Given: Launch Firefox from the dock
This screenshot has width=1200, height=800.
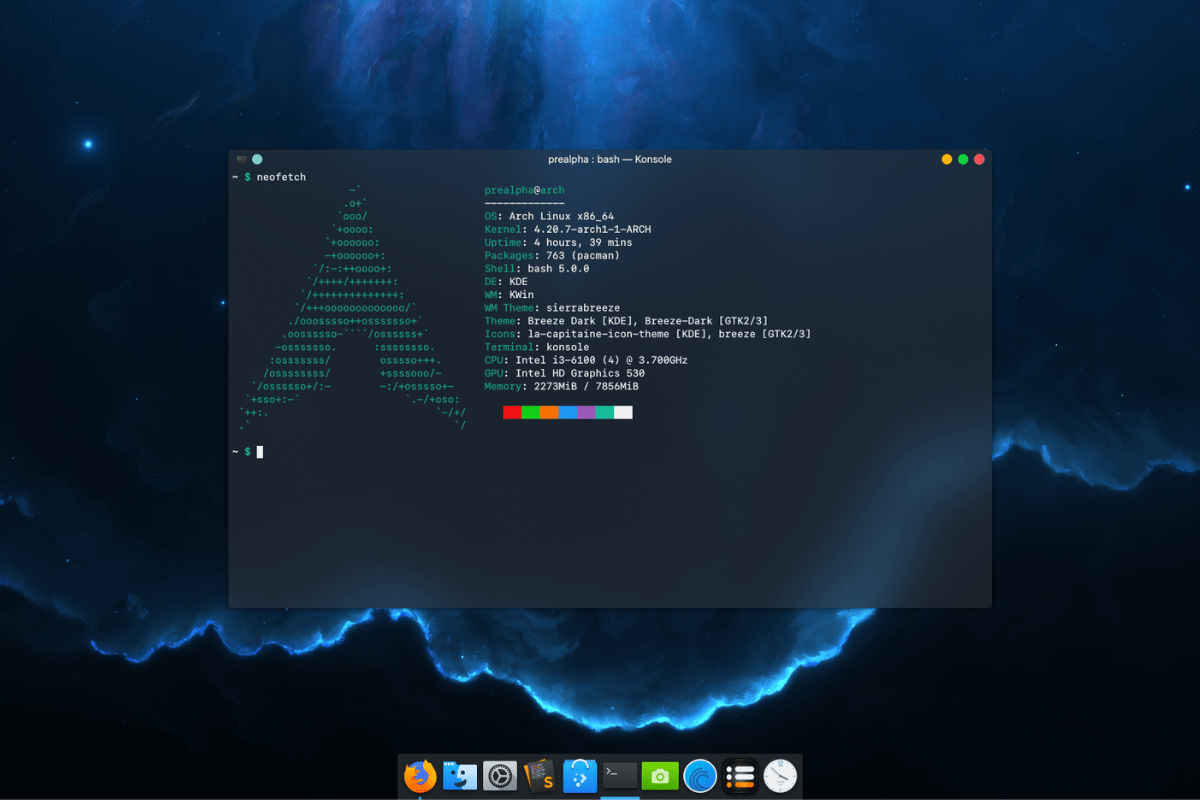Looking at the screenshot, I should point(419,775).
